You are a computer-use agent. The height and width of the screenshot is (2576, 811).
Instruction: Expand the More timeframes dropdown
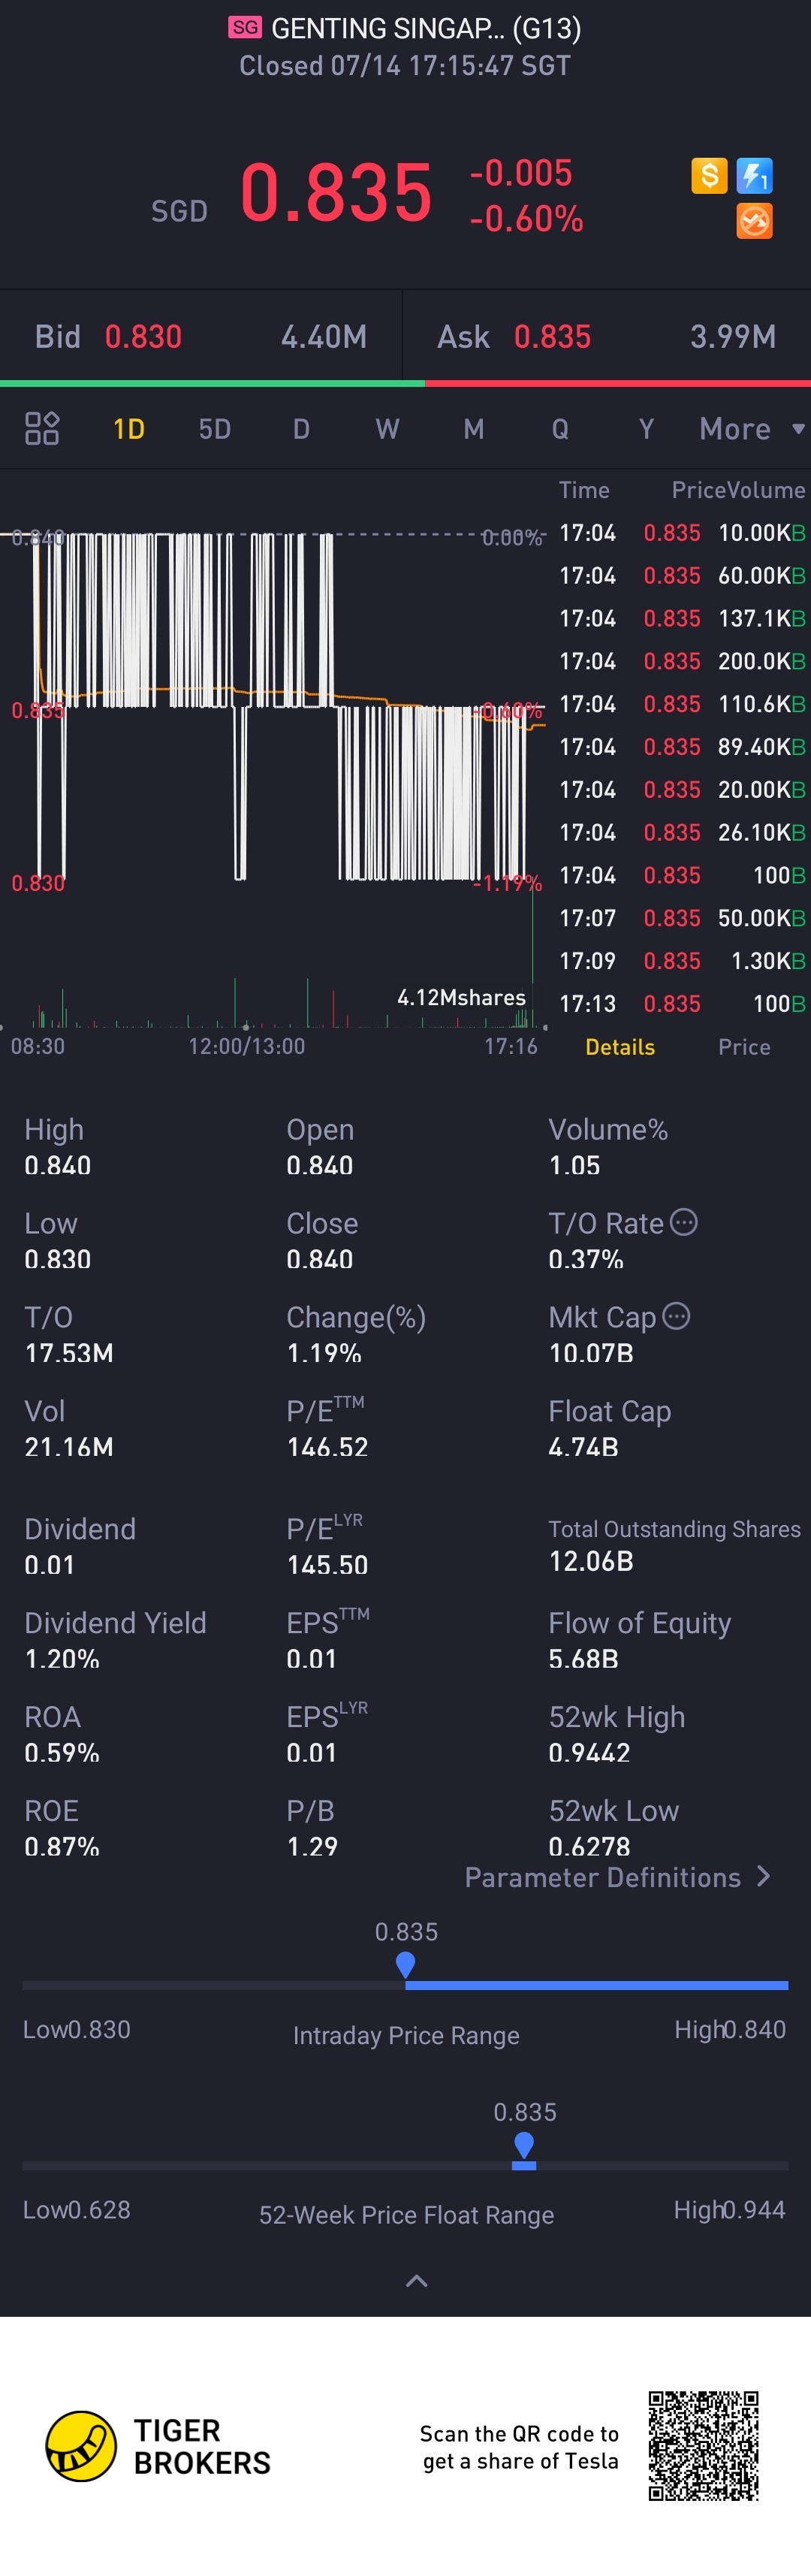pyautogui.click(x=751, y=429)
